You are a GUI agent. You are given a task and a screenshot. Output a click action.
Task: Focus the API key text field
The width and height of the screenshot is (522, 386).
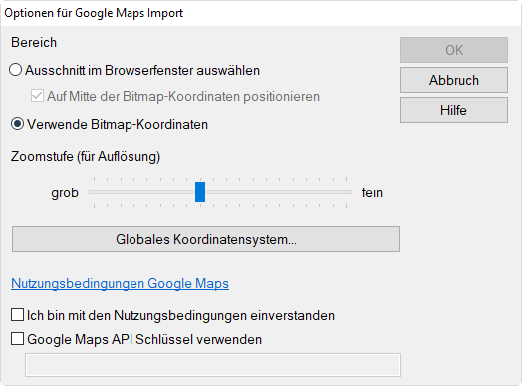point(213,365)
